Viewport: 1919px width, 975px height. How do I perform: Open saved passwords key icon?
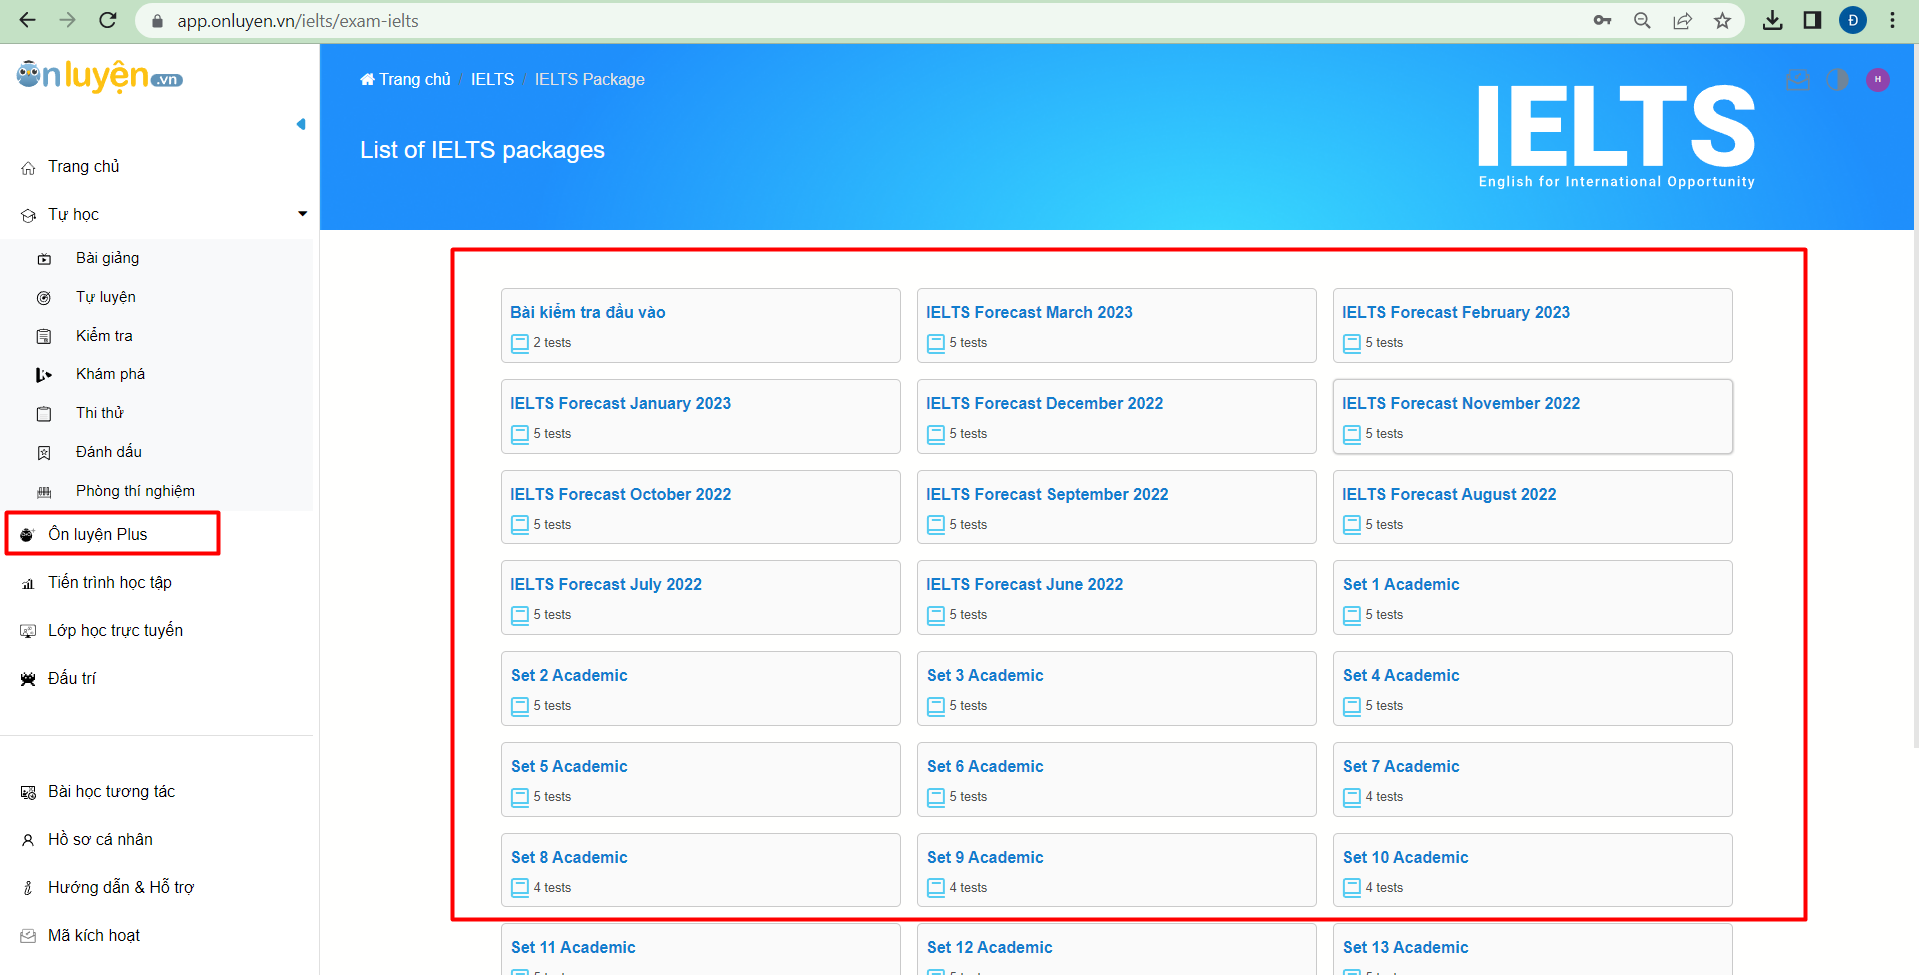(1603, 20)
